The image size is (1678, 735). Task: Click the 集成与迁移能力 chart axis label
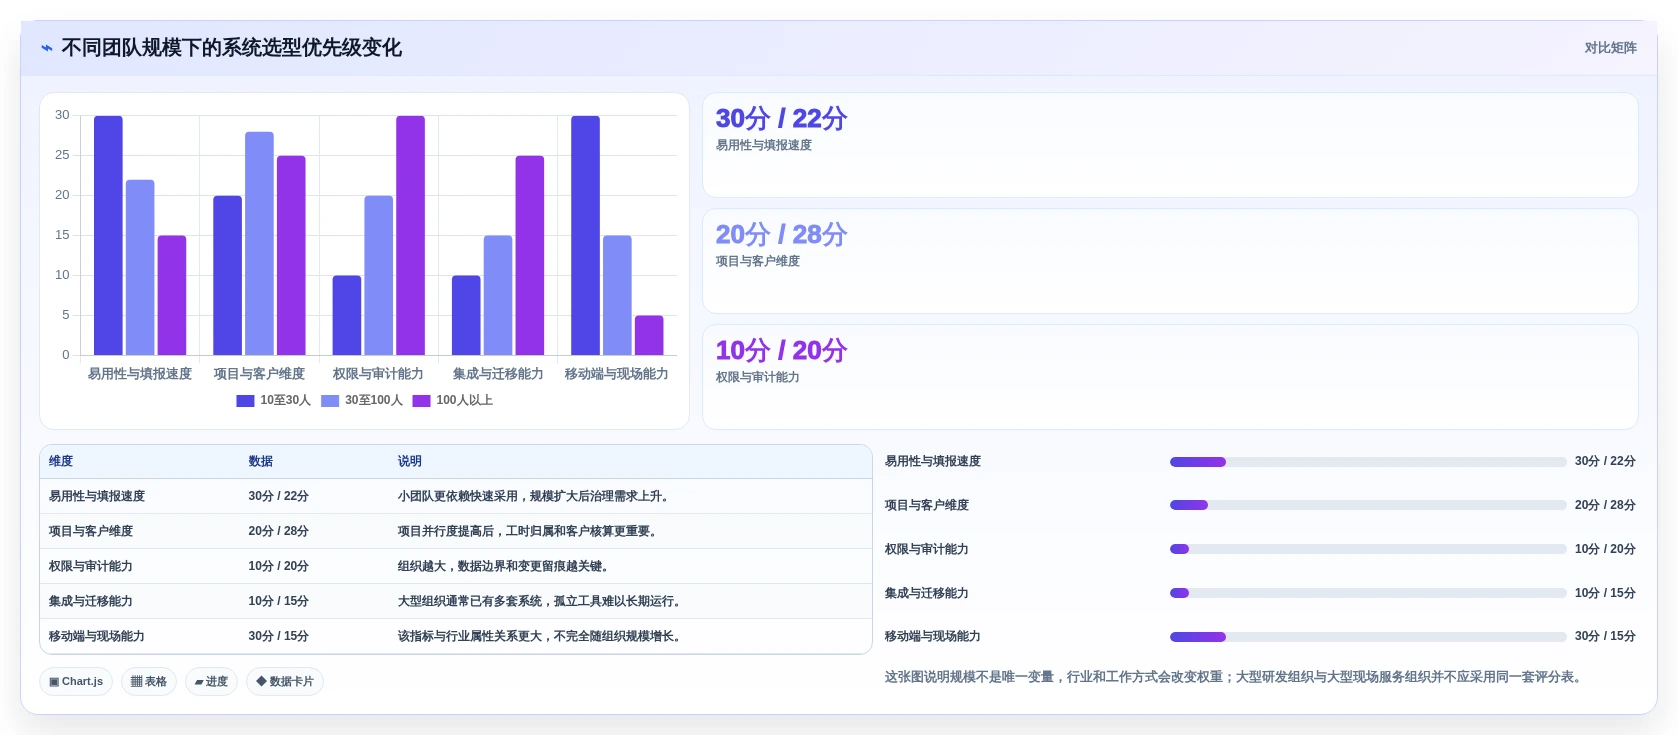498,374
